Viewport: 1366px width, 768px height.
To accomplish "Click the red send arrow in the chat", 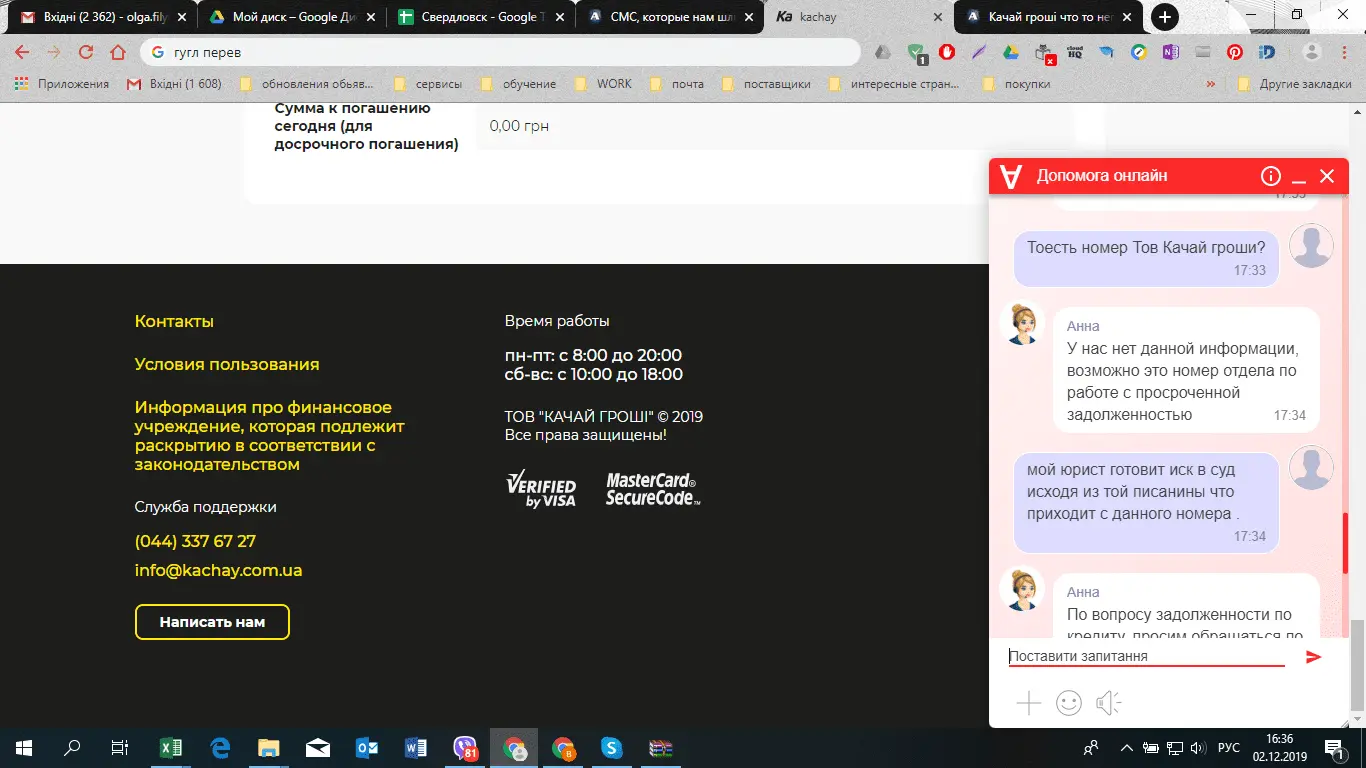I will pyautogui.click(x=1312, y=657).
